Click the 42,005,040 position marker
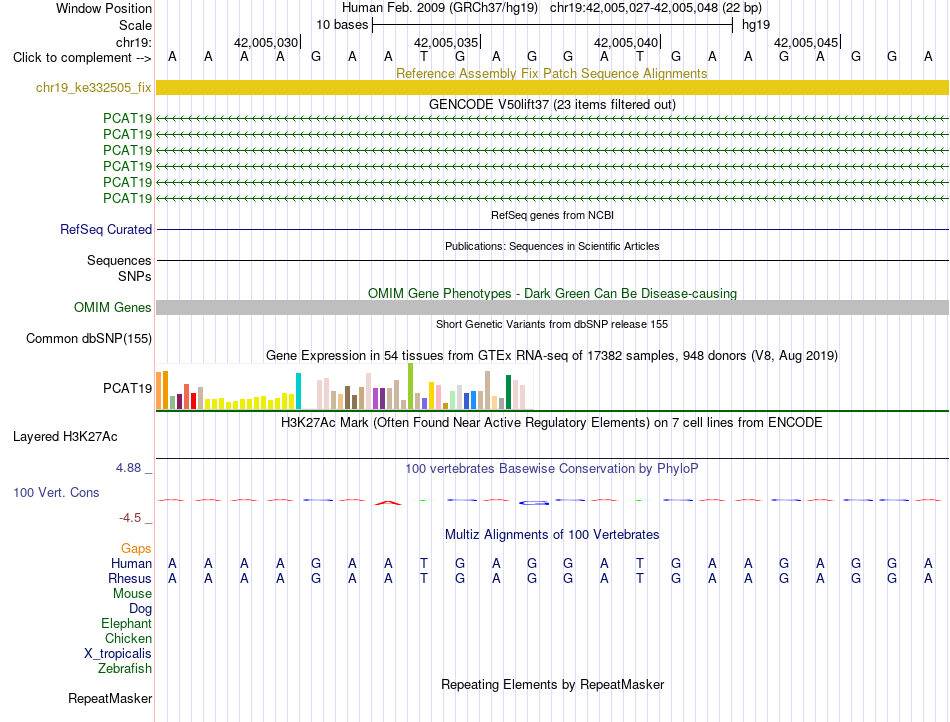 [626, 42]
